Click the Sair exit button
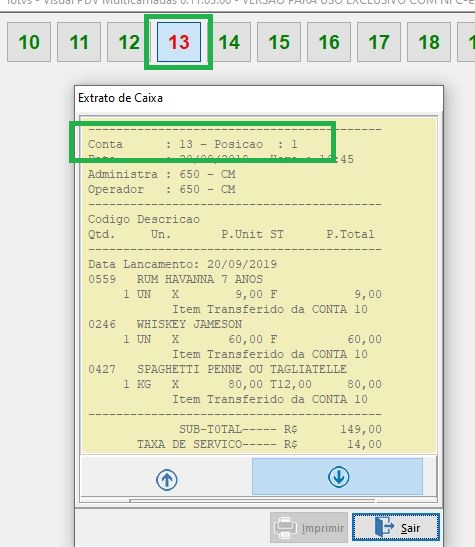 pos(395,527)
